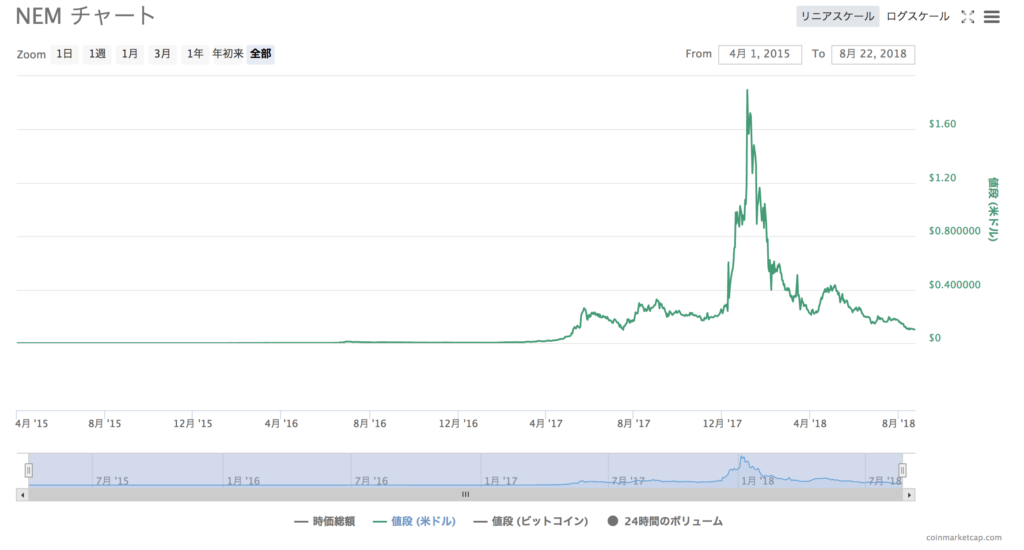Click the navigator 7月 '16 label
1024x550 pixels.
pyautogui.click(x=371, y=481)
